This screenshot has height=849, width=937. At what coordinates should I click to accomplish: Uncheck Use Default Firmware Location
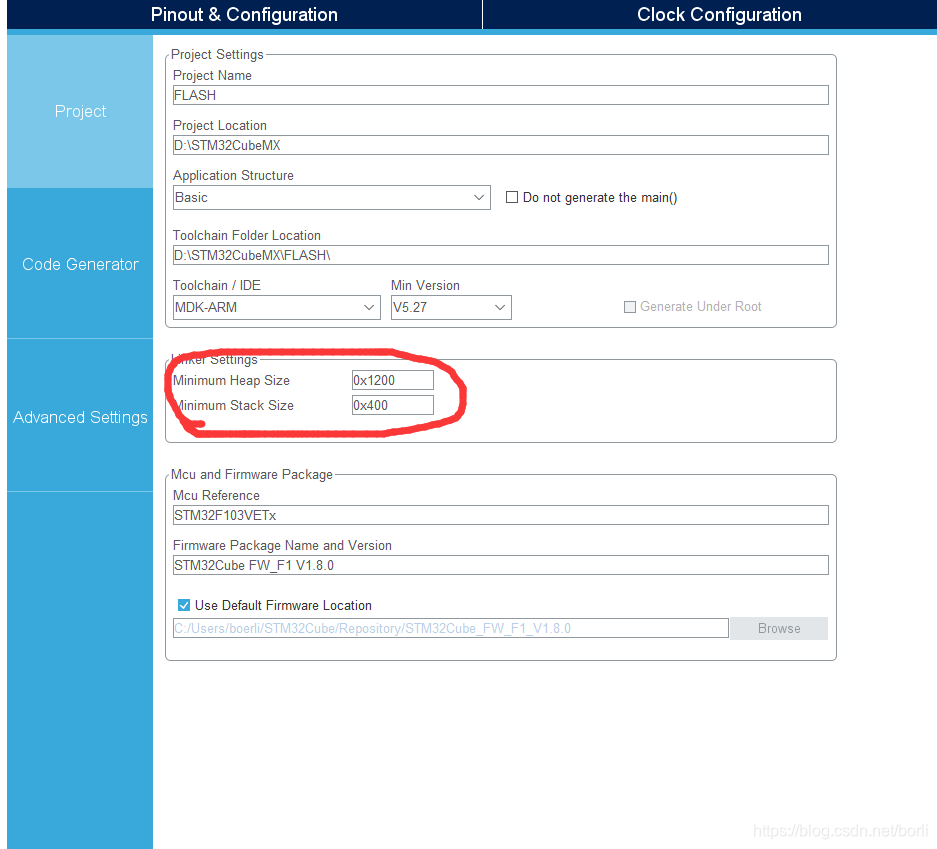184,605
